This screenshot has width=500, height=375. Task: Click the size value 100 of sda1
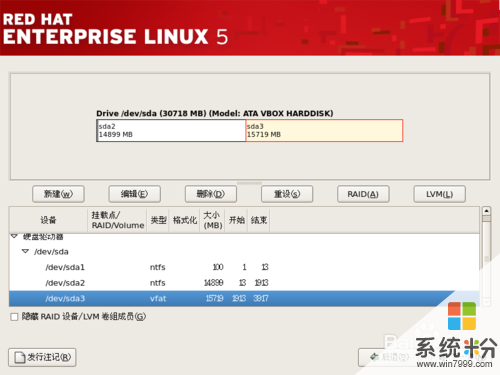point(218,267)
